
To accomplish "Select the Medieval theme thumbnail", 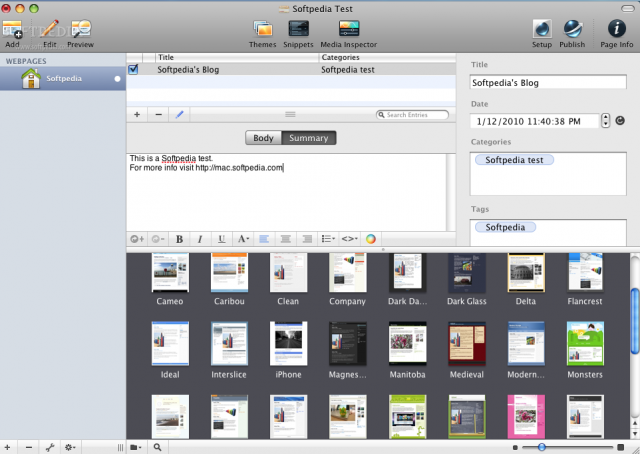I will (x=467, y=343).
